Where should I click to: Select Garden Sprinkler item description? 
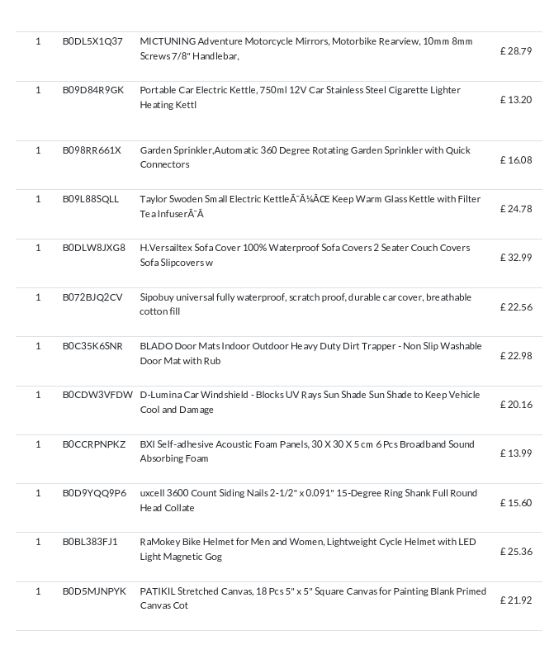coord(305,158)
